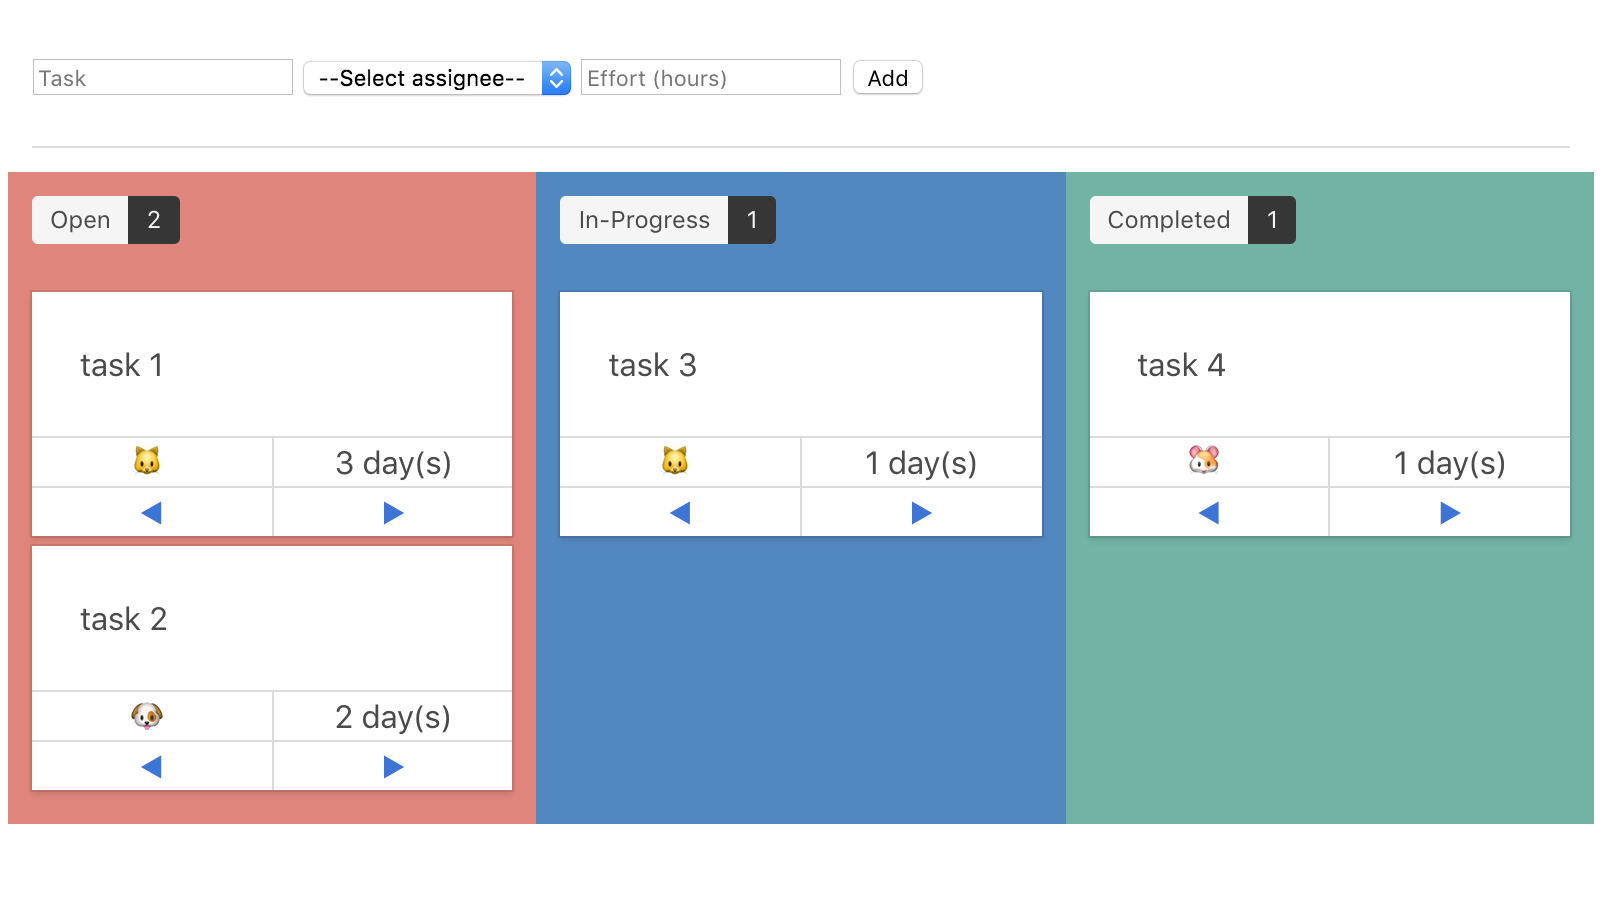The height and width of the screenshot is (924, 1608).
Task: Click the hamster emoji assignee on task 4
Action: [1208, 462]
